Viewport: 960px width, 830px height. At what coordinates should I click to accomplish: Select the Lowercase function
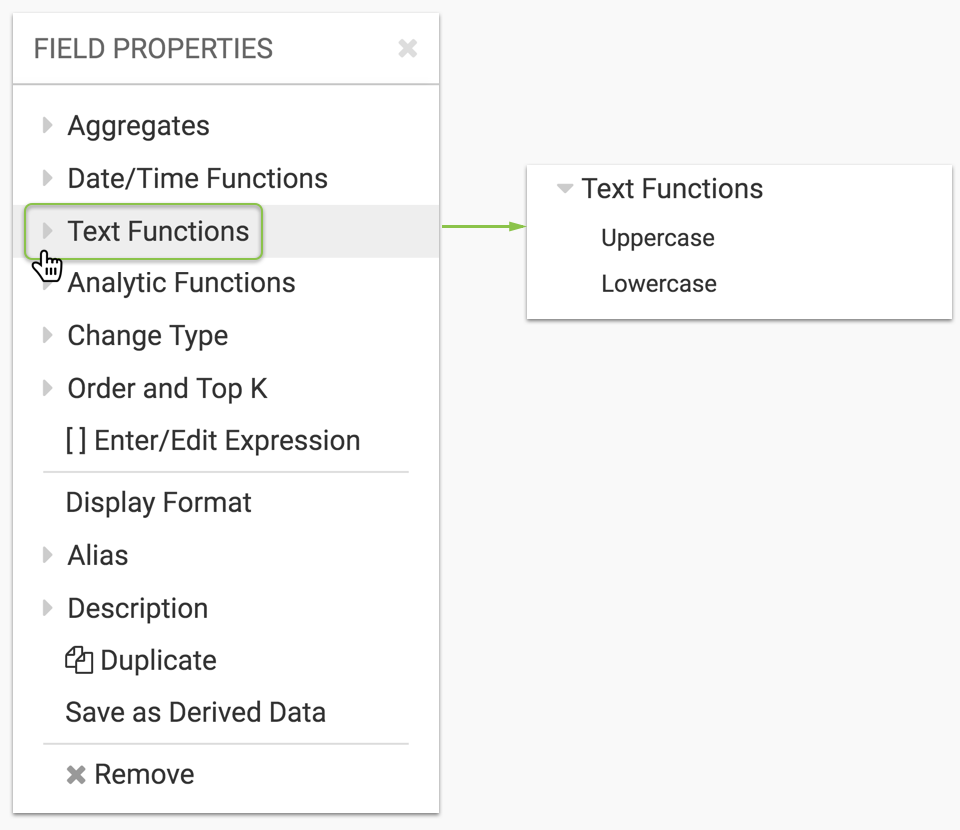pyautogui.click(x=658, y=284)
